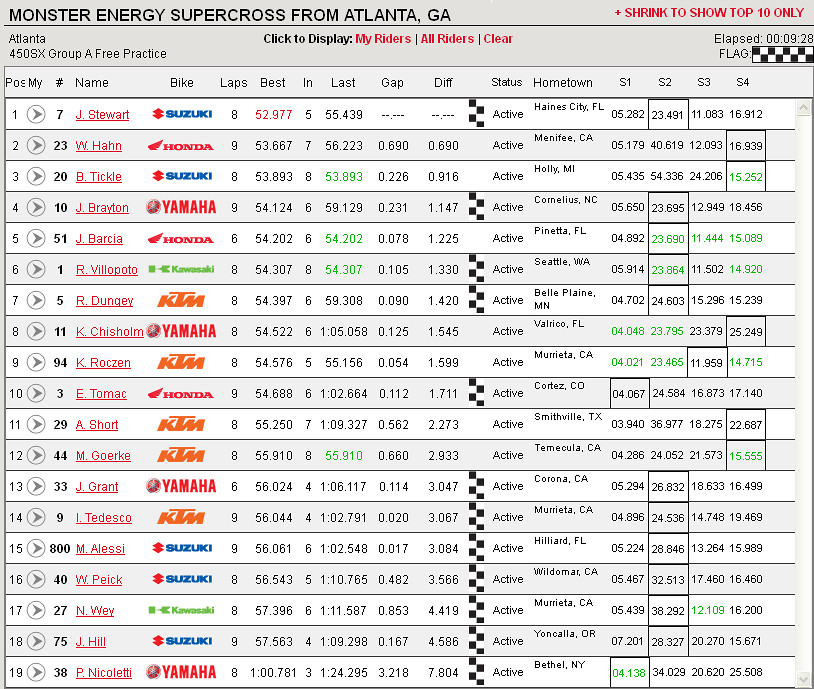Image resolution: width=814 pixels, height=689 pixels.
Task: Click the arrow icon in J. Grant's row
Action: pos(36,487)
